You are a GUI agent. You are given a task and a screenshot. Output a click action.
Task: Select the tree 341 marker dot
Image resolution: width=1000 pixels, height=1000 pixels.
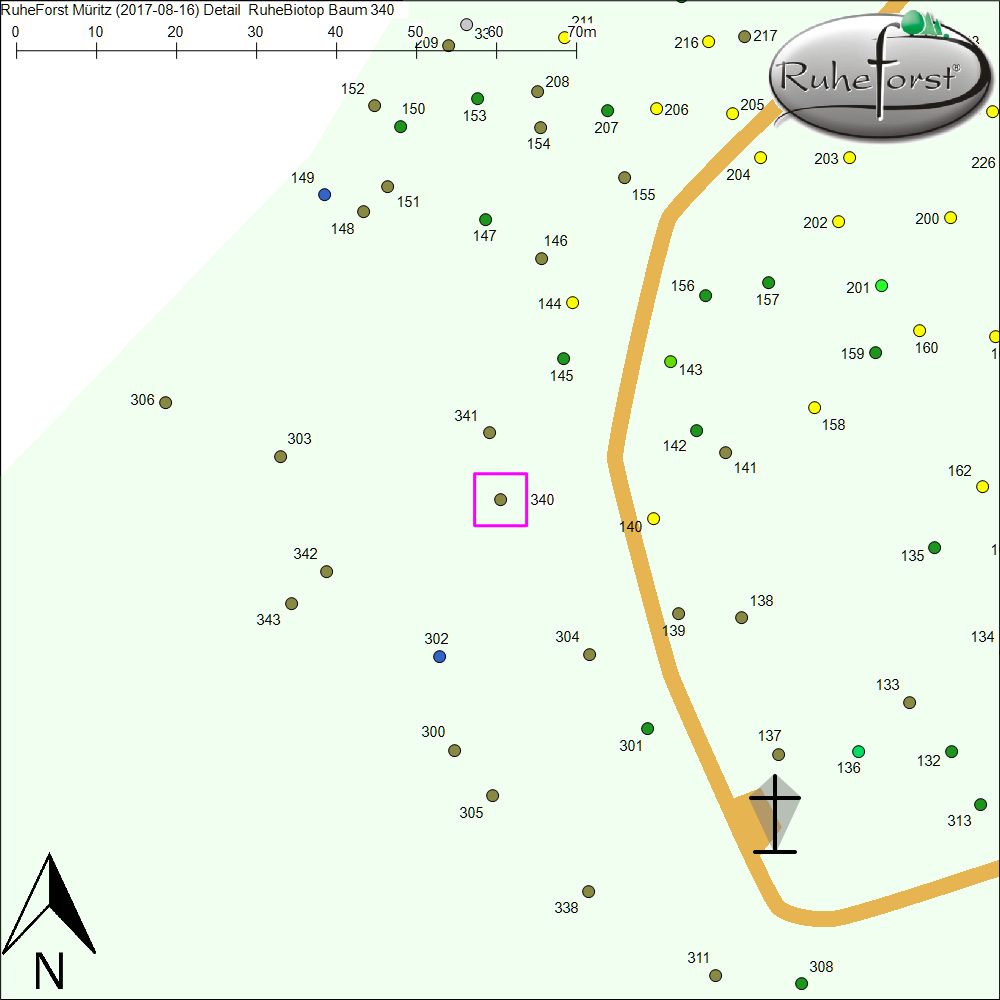pyautogui.click(x=490, y=433)
